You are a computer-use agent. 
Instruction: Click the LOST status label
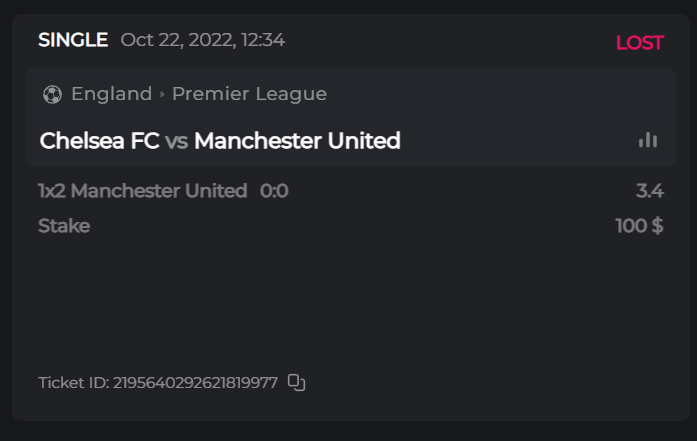[639, 43]
